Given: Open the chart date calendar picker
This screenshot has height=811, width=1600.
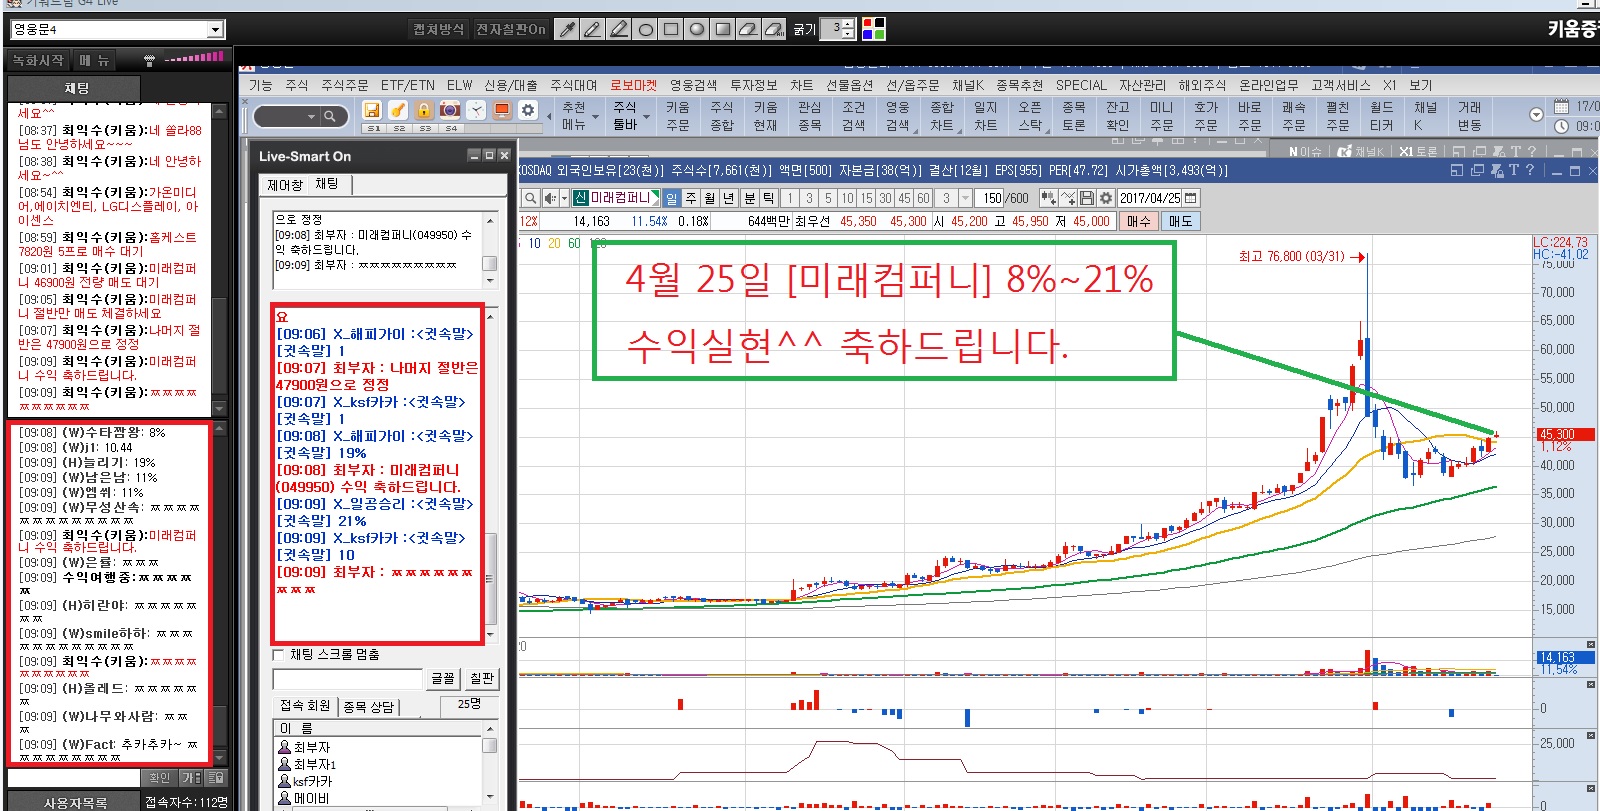Looking at the screenshot, I should (x=1191, y=198).
